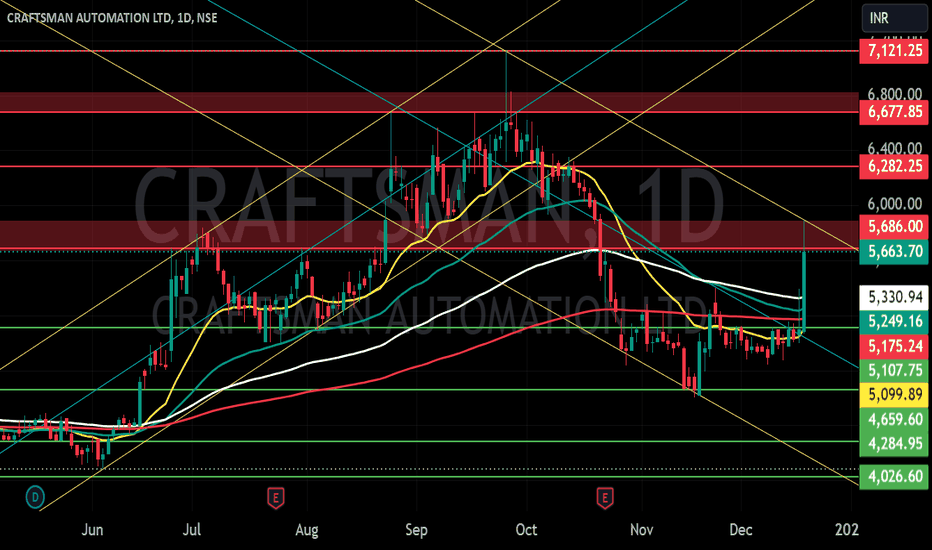Click the red 5,175.24 moving average label
This screenshot has height=550, width=932.
pos(894,346)
